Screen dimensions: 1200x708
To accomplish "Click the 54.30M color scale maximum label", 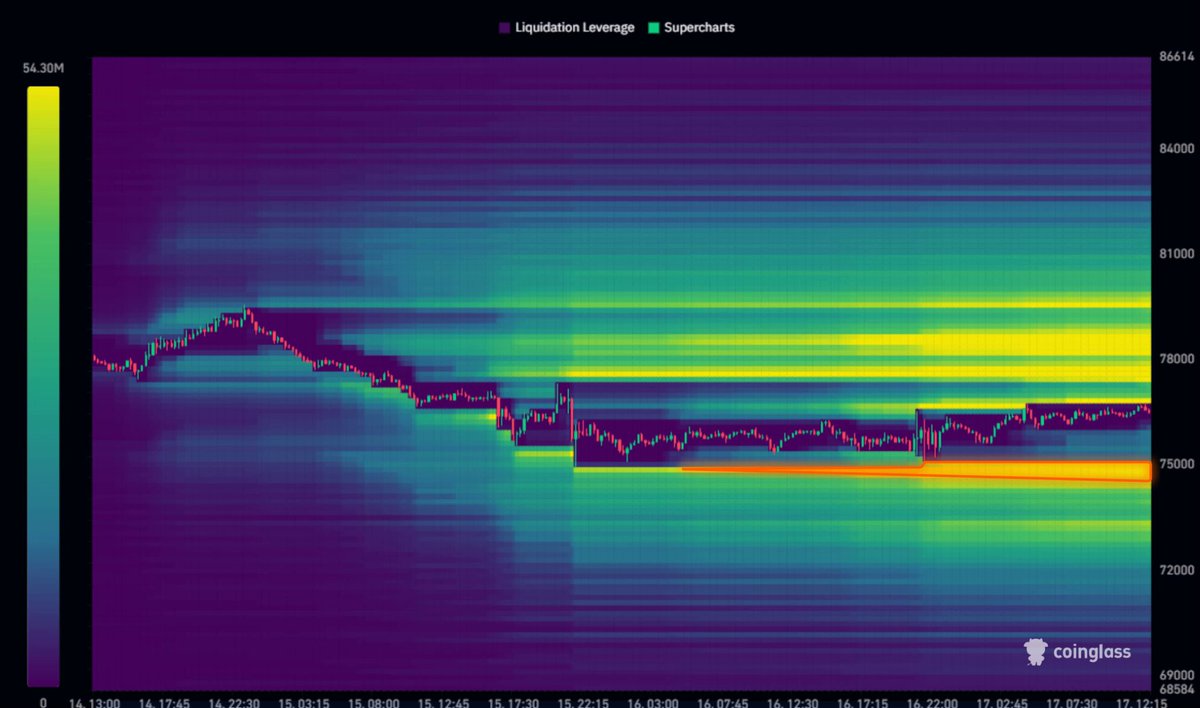I will pos(43,68).
